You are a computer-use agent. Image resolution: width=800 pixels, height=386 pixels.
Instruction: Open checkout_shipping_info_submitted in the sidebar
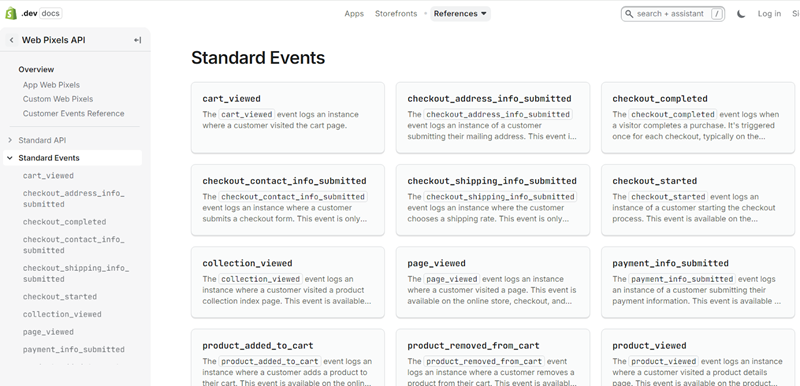click(76, 273)
